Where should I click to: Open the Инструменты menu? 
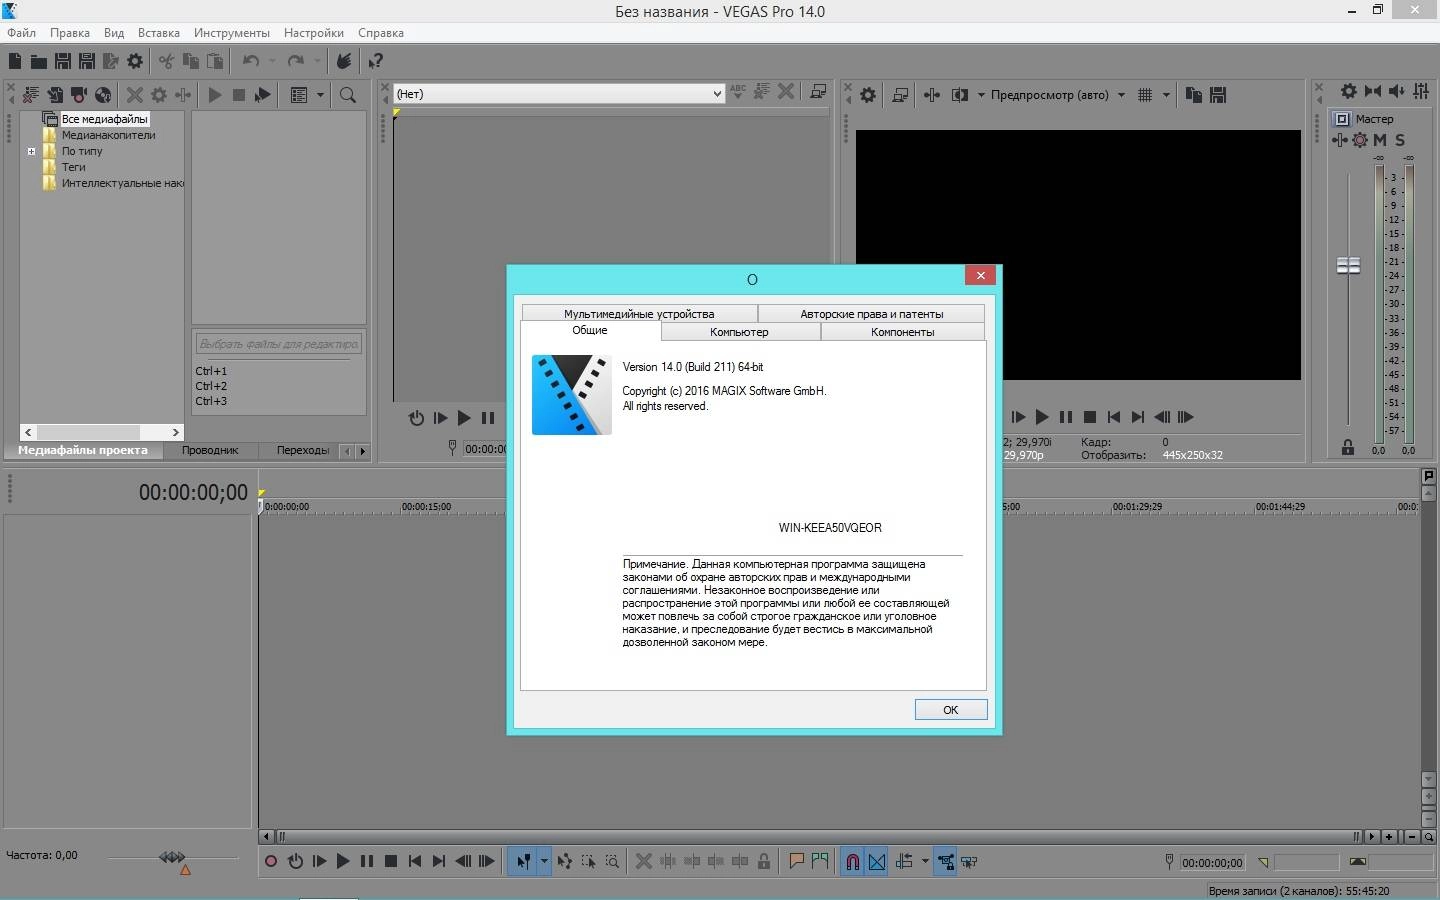(232, 33)
